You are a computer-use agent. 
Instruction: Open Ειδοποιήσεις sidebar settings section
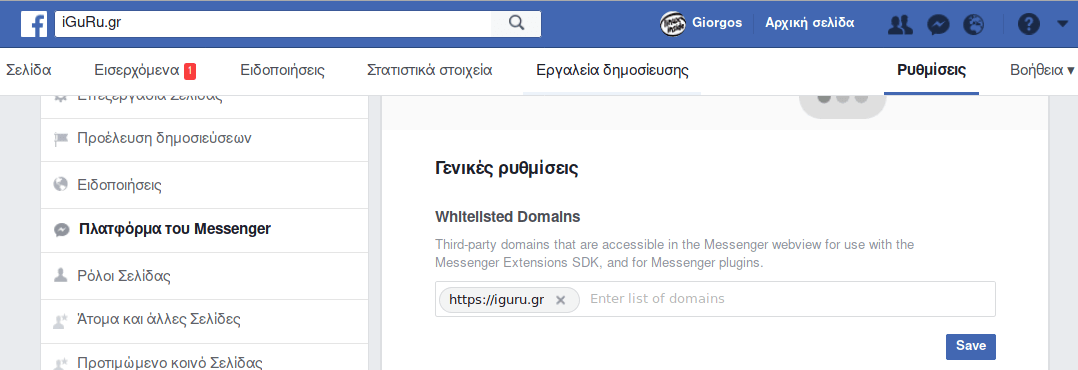[x=205, y=184]
